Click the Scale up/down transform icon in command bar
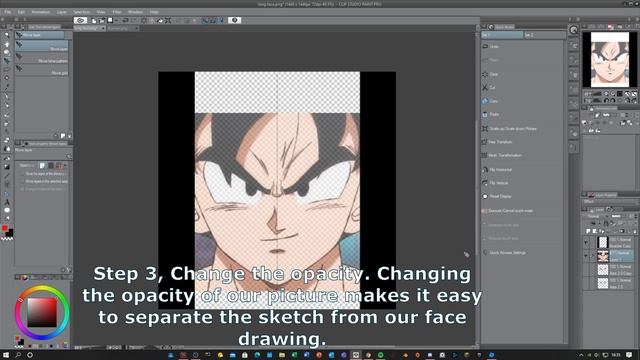640x360 pixels. (x=168, y=20)
